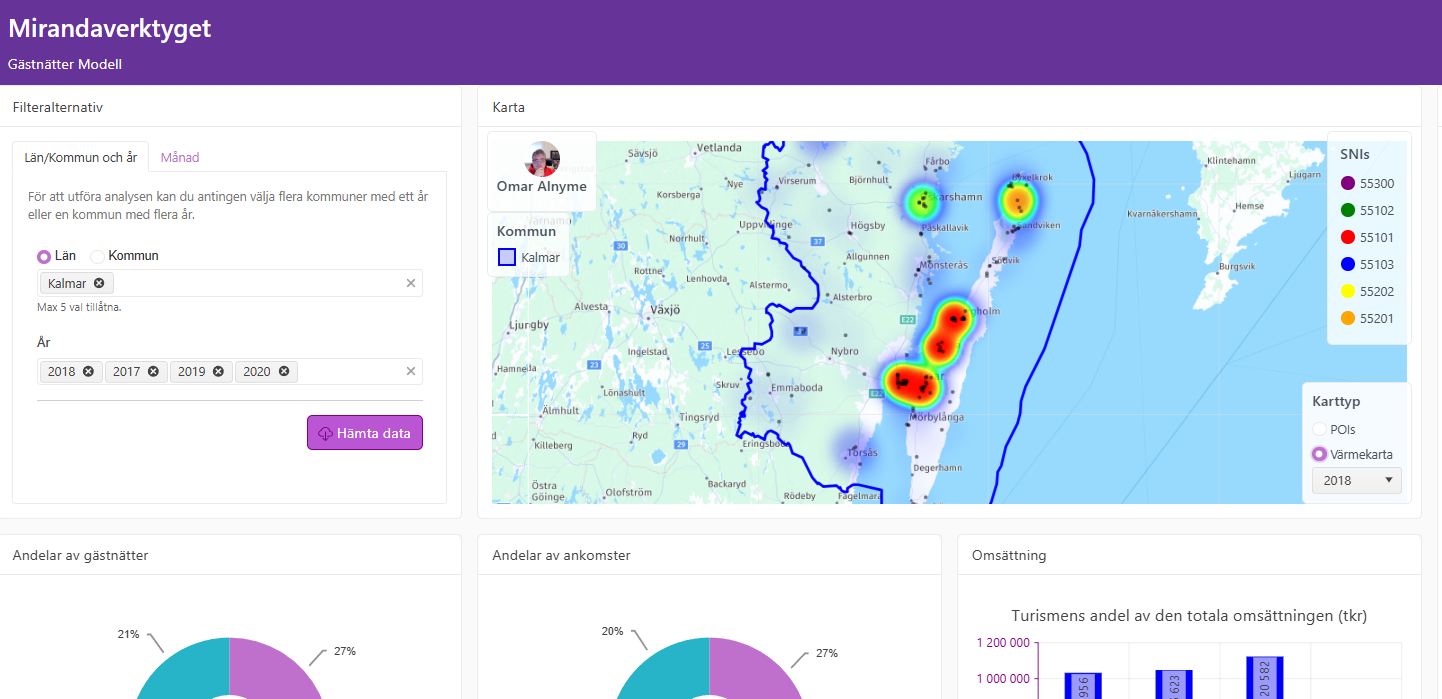Choose POIs map type
The image size is (1442, 699).
tap(1320, 429)
